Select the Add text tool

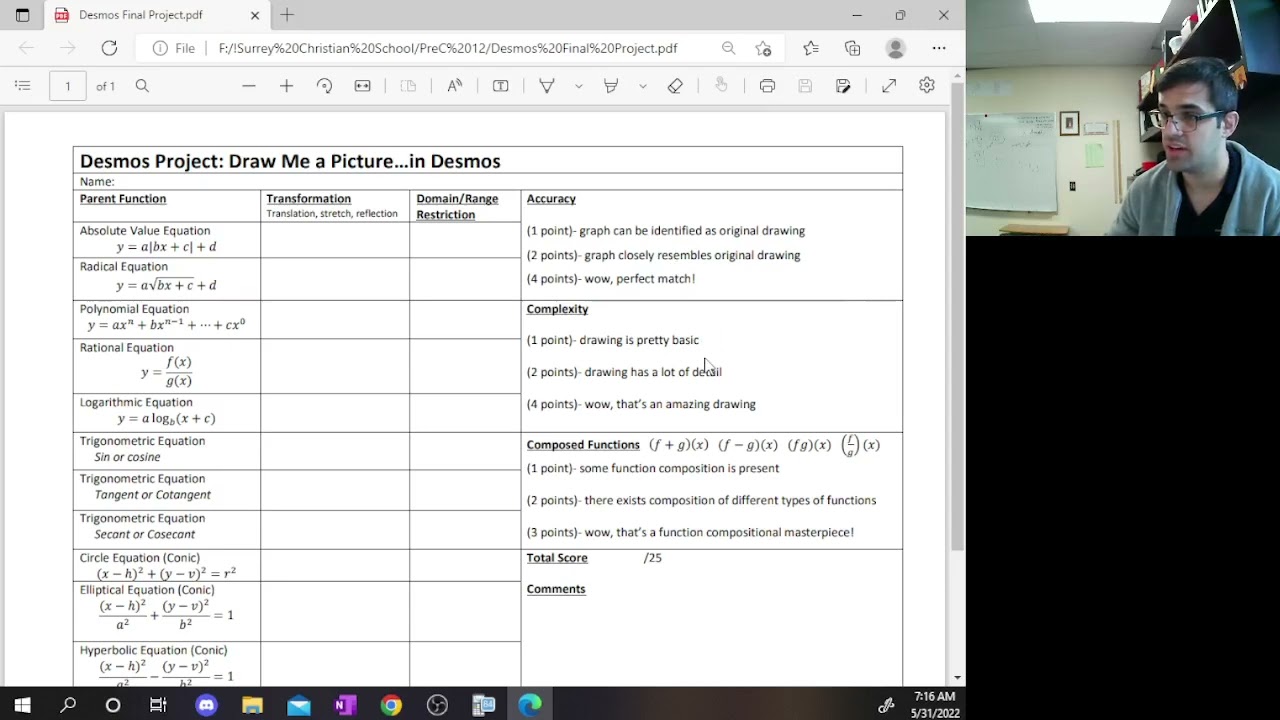501,86
